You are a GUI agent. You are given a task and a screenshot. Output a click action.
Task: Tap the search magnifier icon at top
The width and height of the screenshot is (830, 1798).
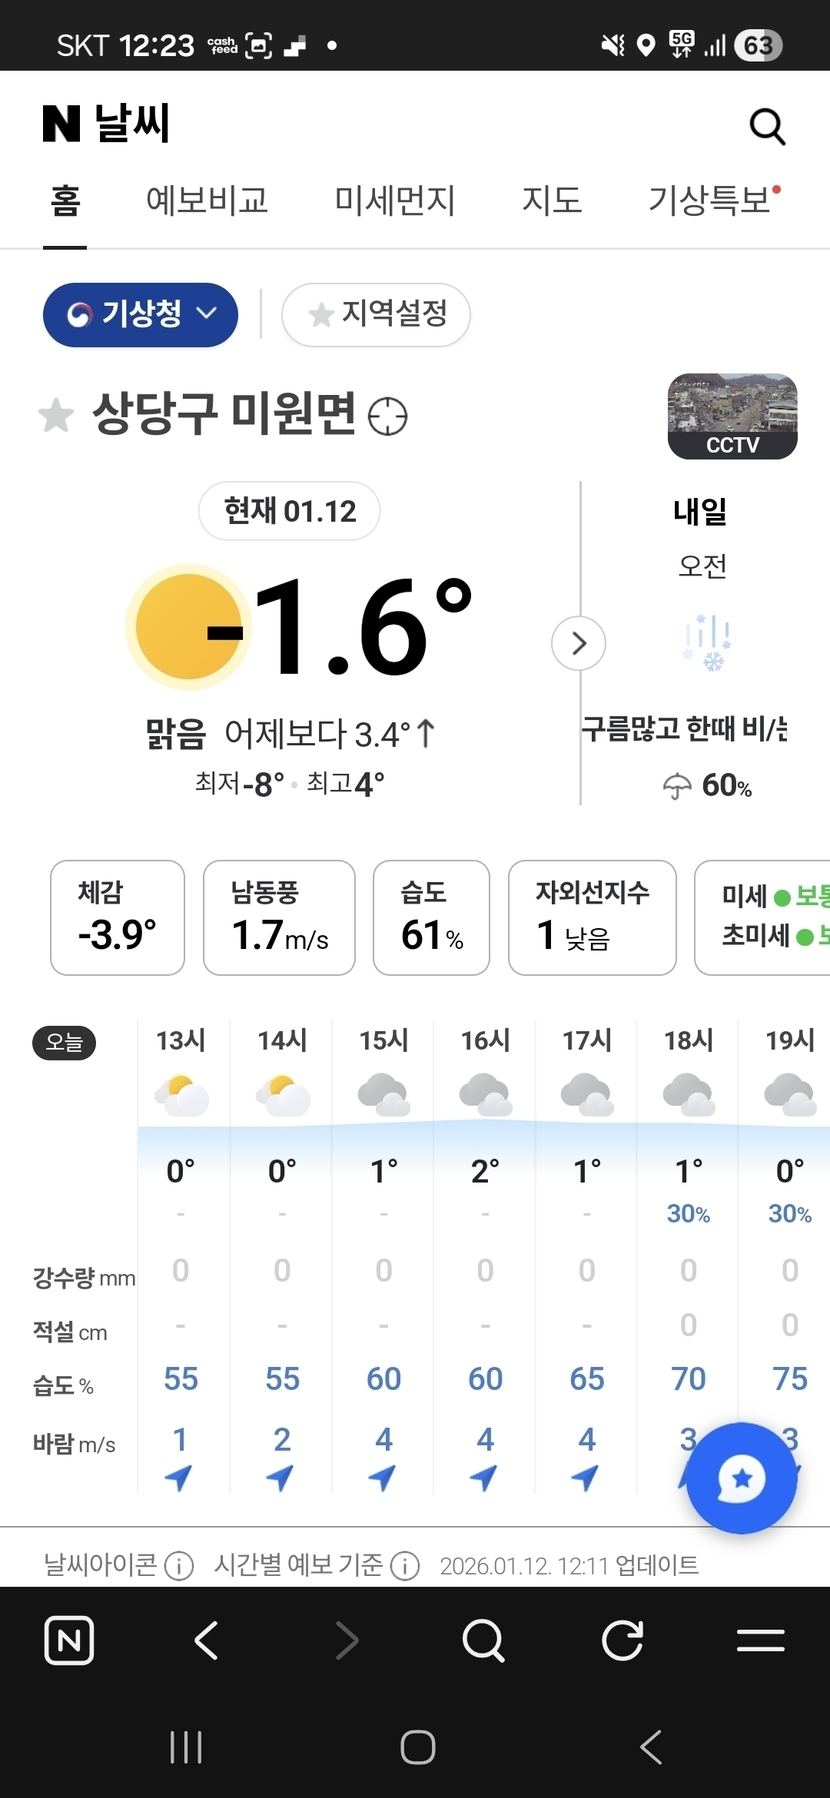pyautogui.click(x=767, y=127)
